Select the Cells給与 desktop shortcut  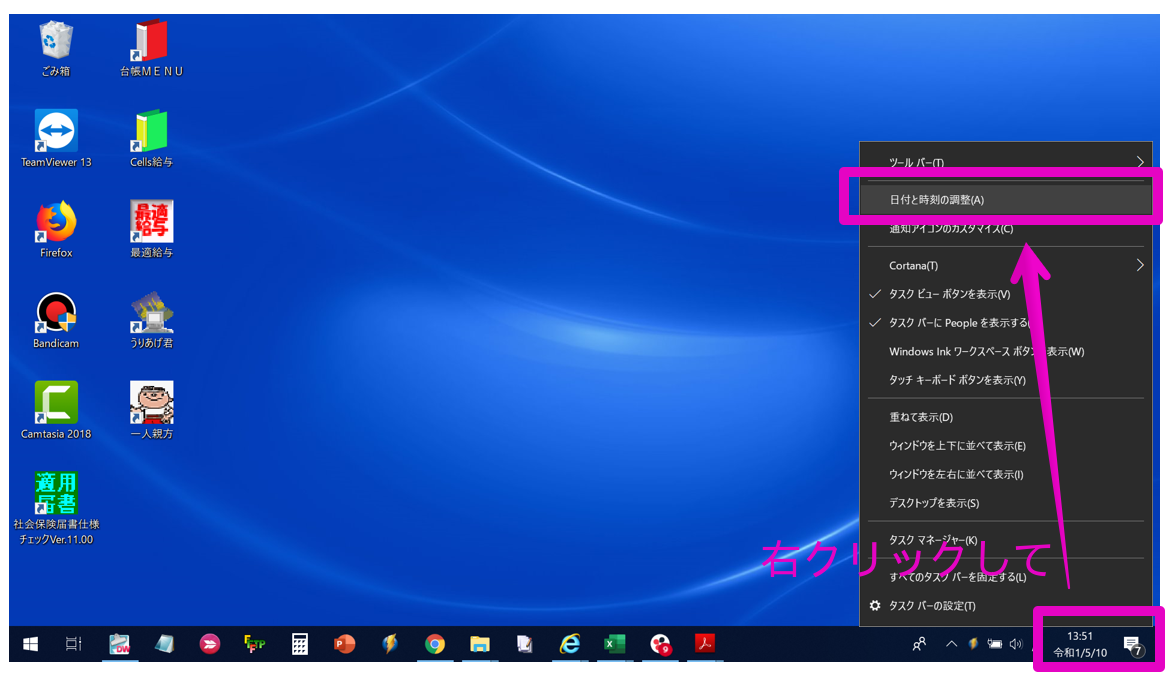tap(151, 139)
